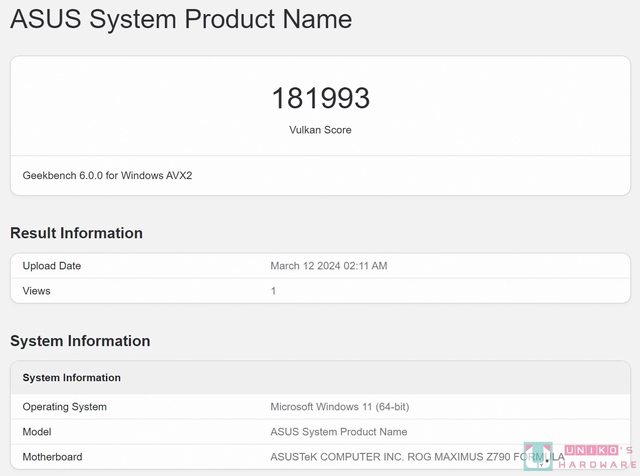
Task: Click the Result Information section heading
Action: 76,233
